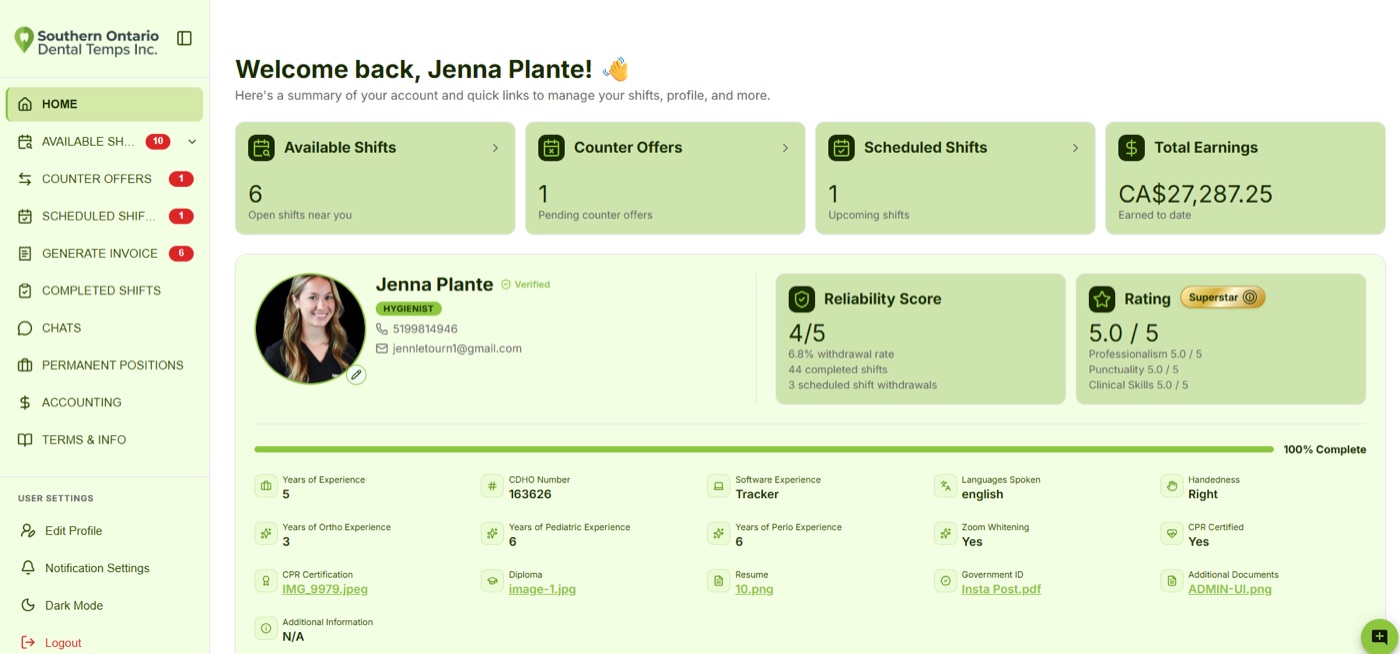Click the Reliability Score shield icon
1400x654 pixels.
pos(801,299)
